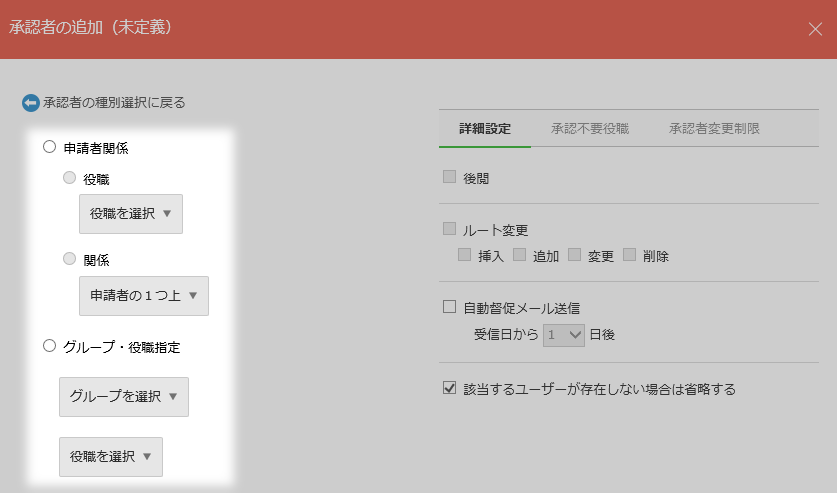Enable 自動督促メール送信 checkbox
Screen dimensions: 837x493
(x=449, y=307)
